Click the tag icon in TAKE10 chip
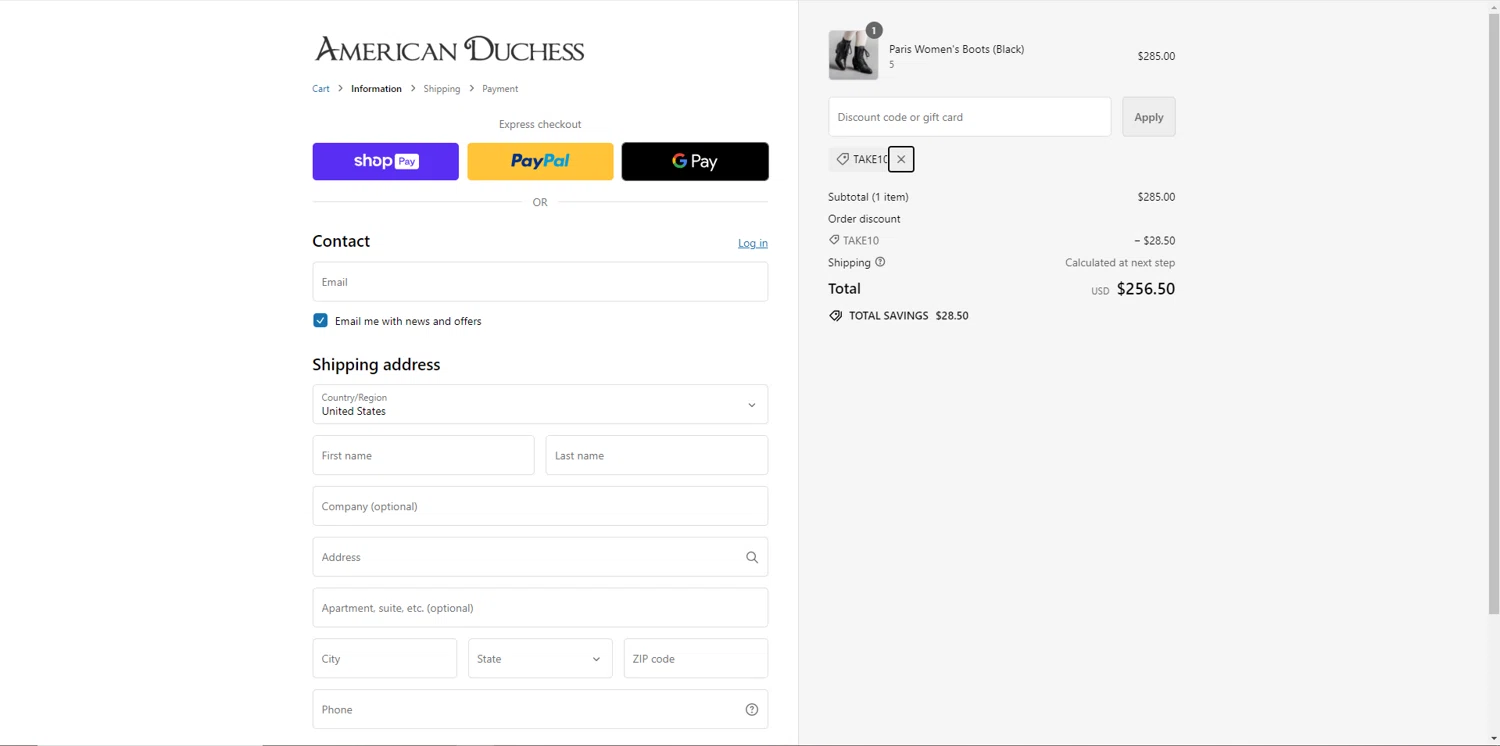 (x=842, y=159)
